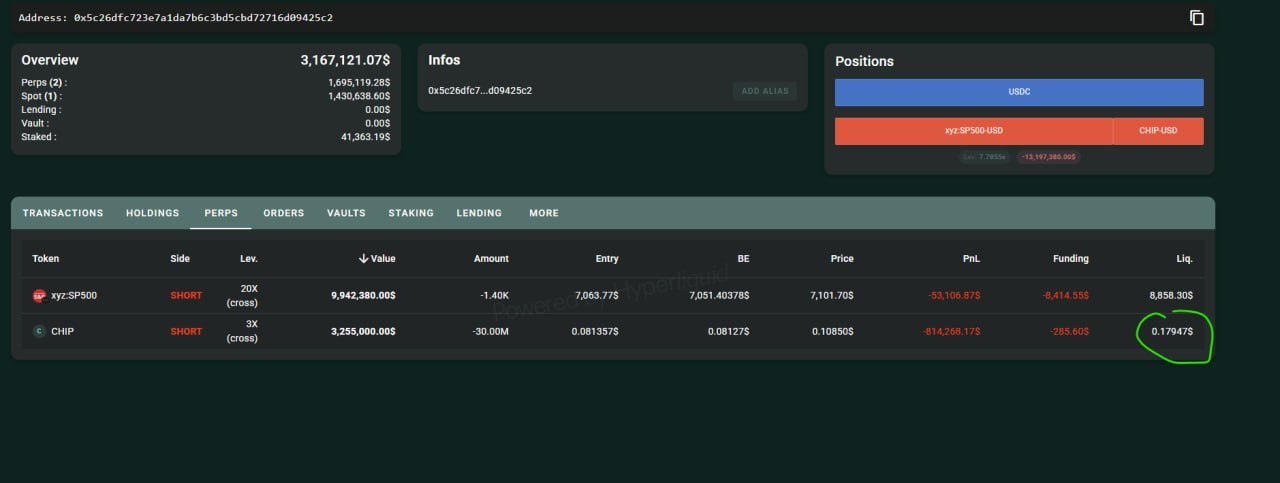Open the Vaults tab
The image size is (1280, 483).
click(346, 213)
